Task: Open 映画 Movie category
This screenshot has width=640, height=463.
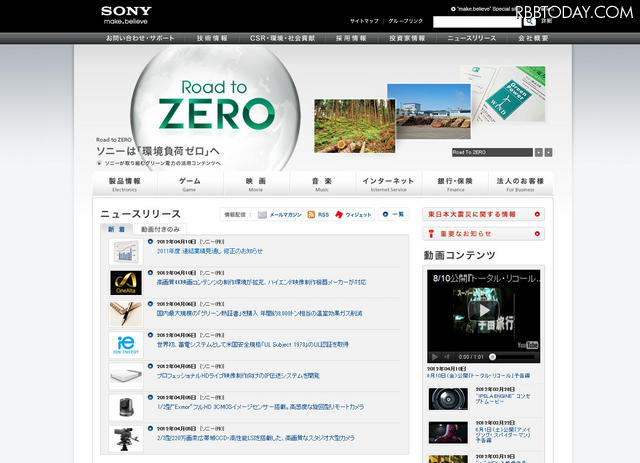Action: [256, 184]
